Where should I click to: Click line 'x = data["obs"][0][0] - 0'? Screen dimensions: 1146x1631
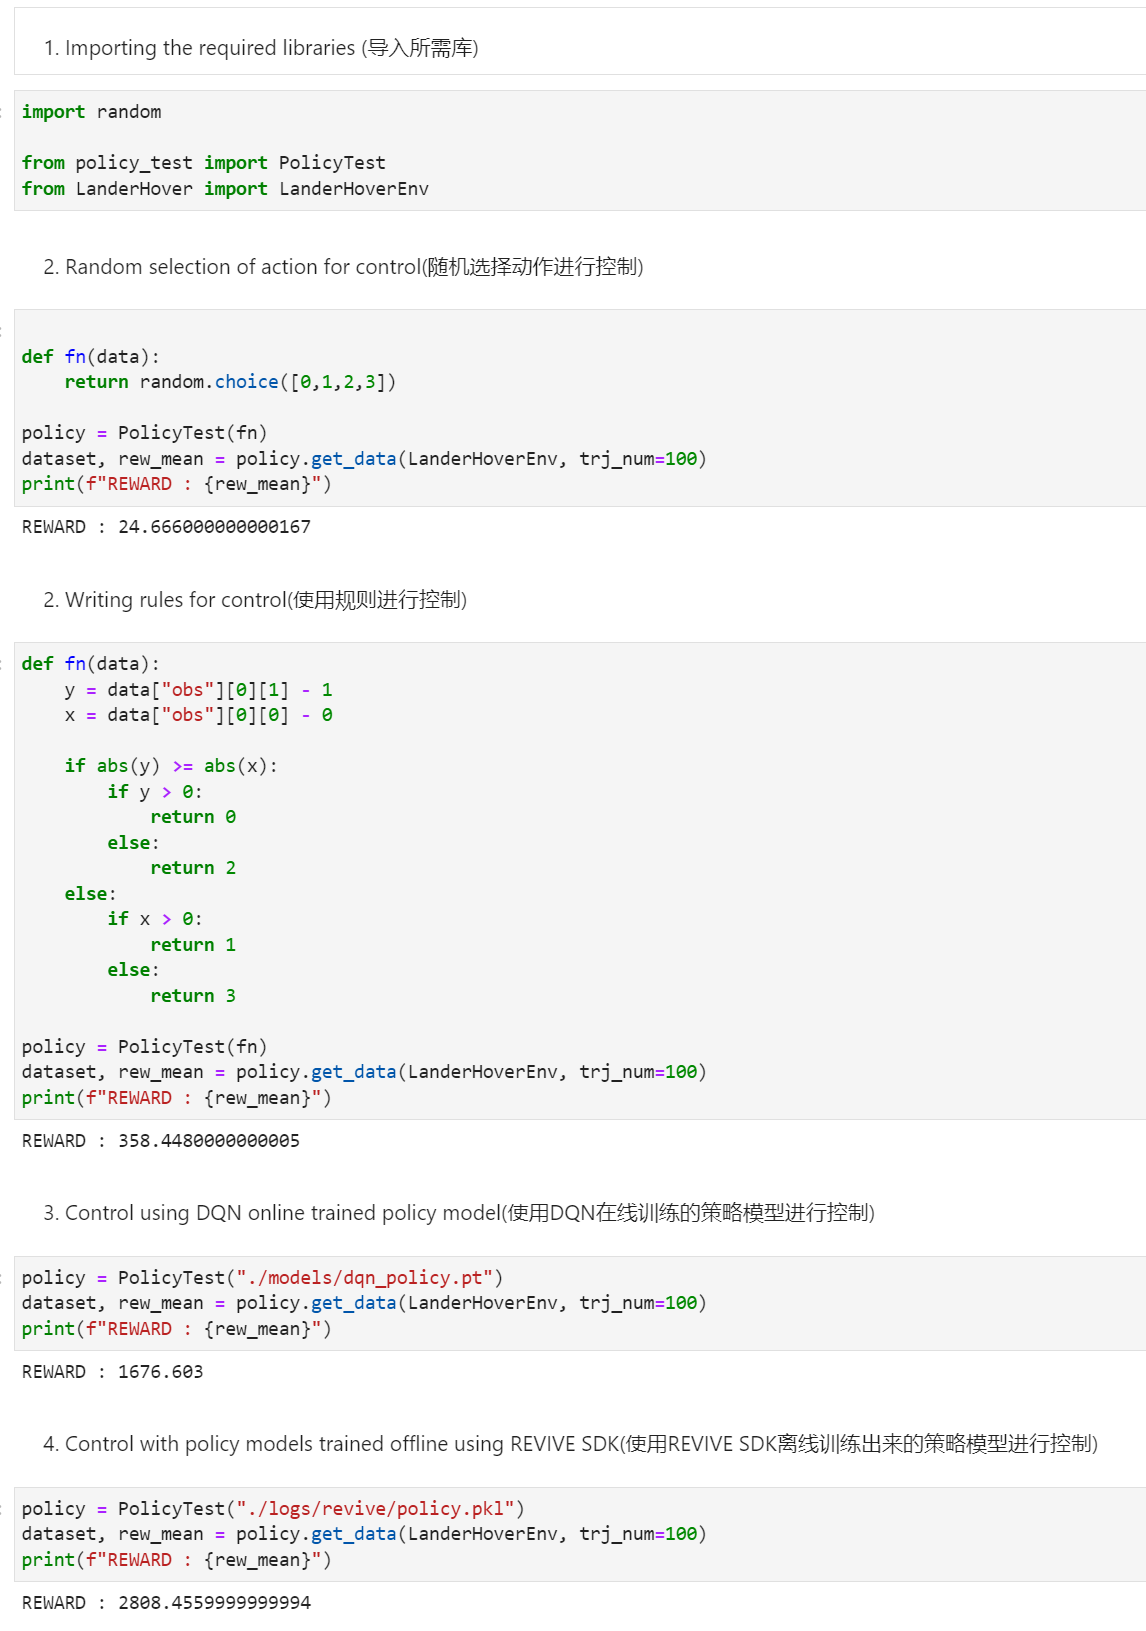[x=198, y=715]
